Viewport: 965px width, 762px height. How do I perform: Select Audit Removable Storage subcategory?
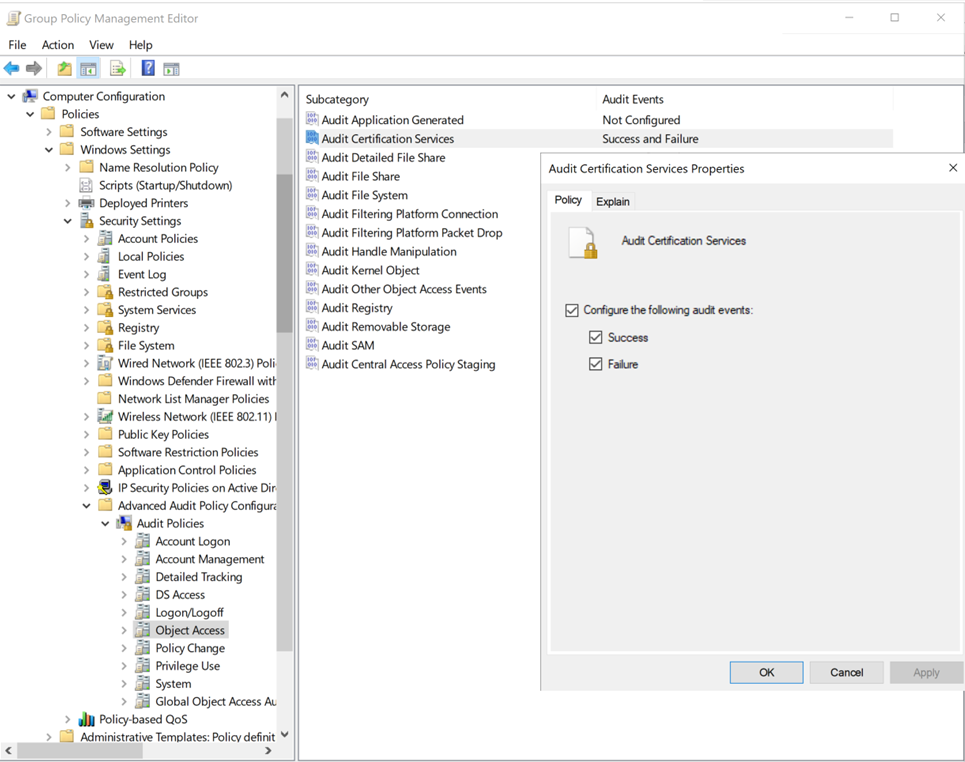tap(385, 327)
